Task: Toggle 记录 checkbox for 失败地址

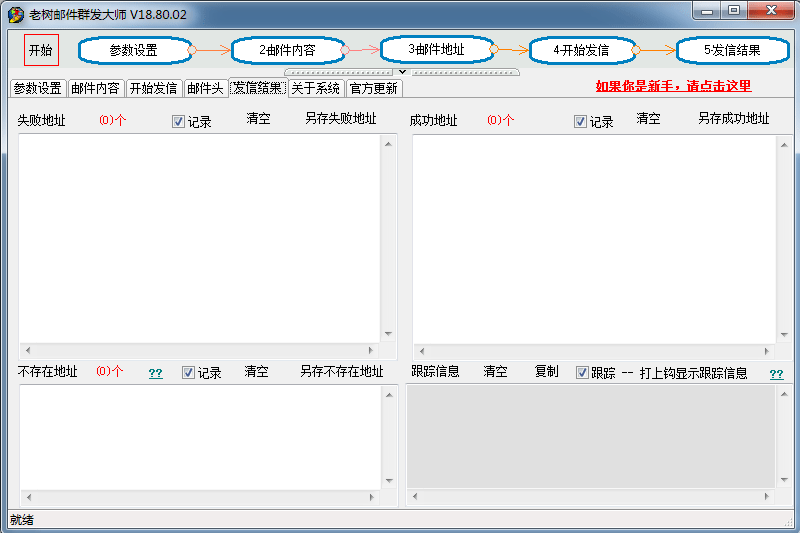Action: pyautogui.click(x=178, y=121)
